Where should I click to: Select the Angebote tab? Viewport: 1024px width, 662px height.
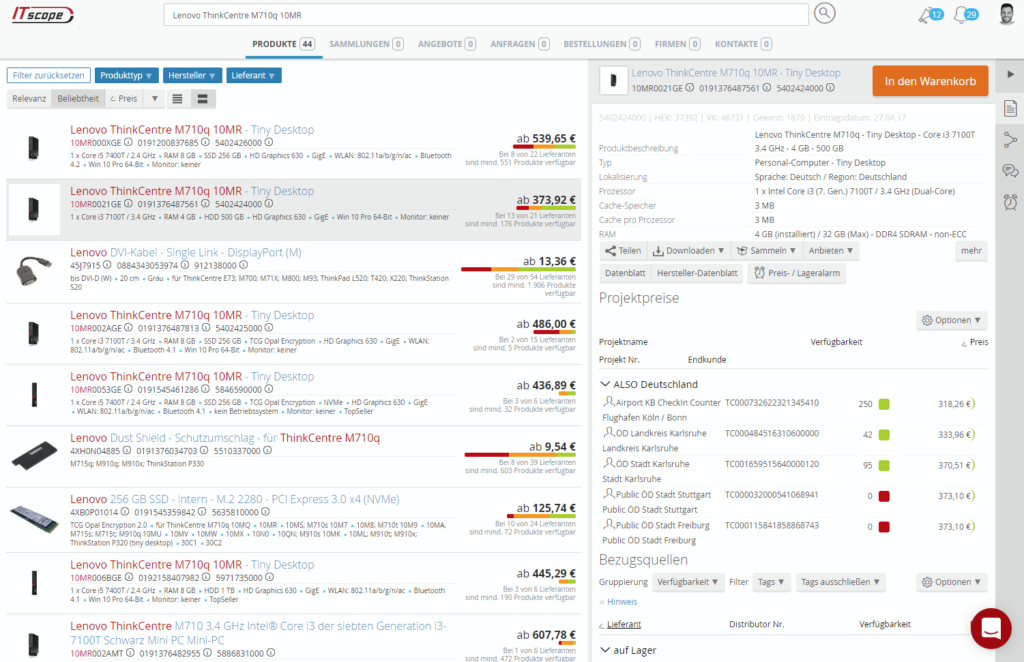click(447, 44)
